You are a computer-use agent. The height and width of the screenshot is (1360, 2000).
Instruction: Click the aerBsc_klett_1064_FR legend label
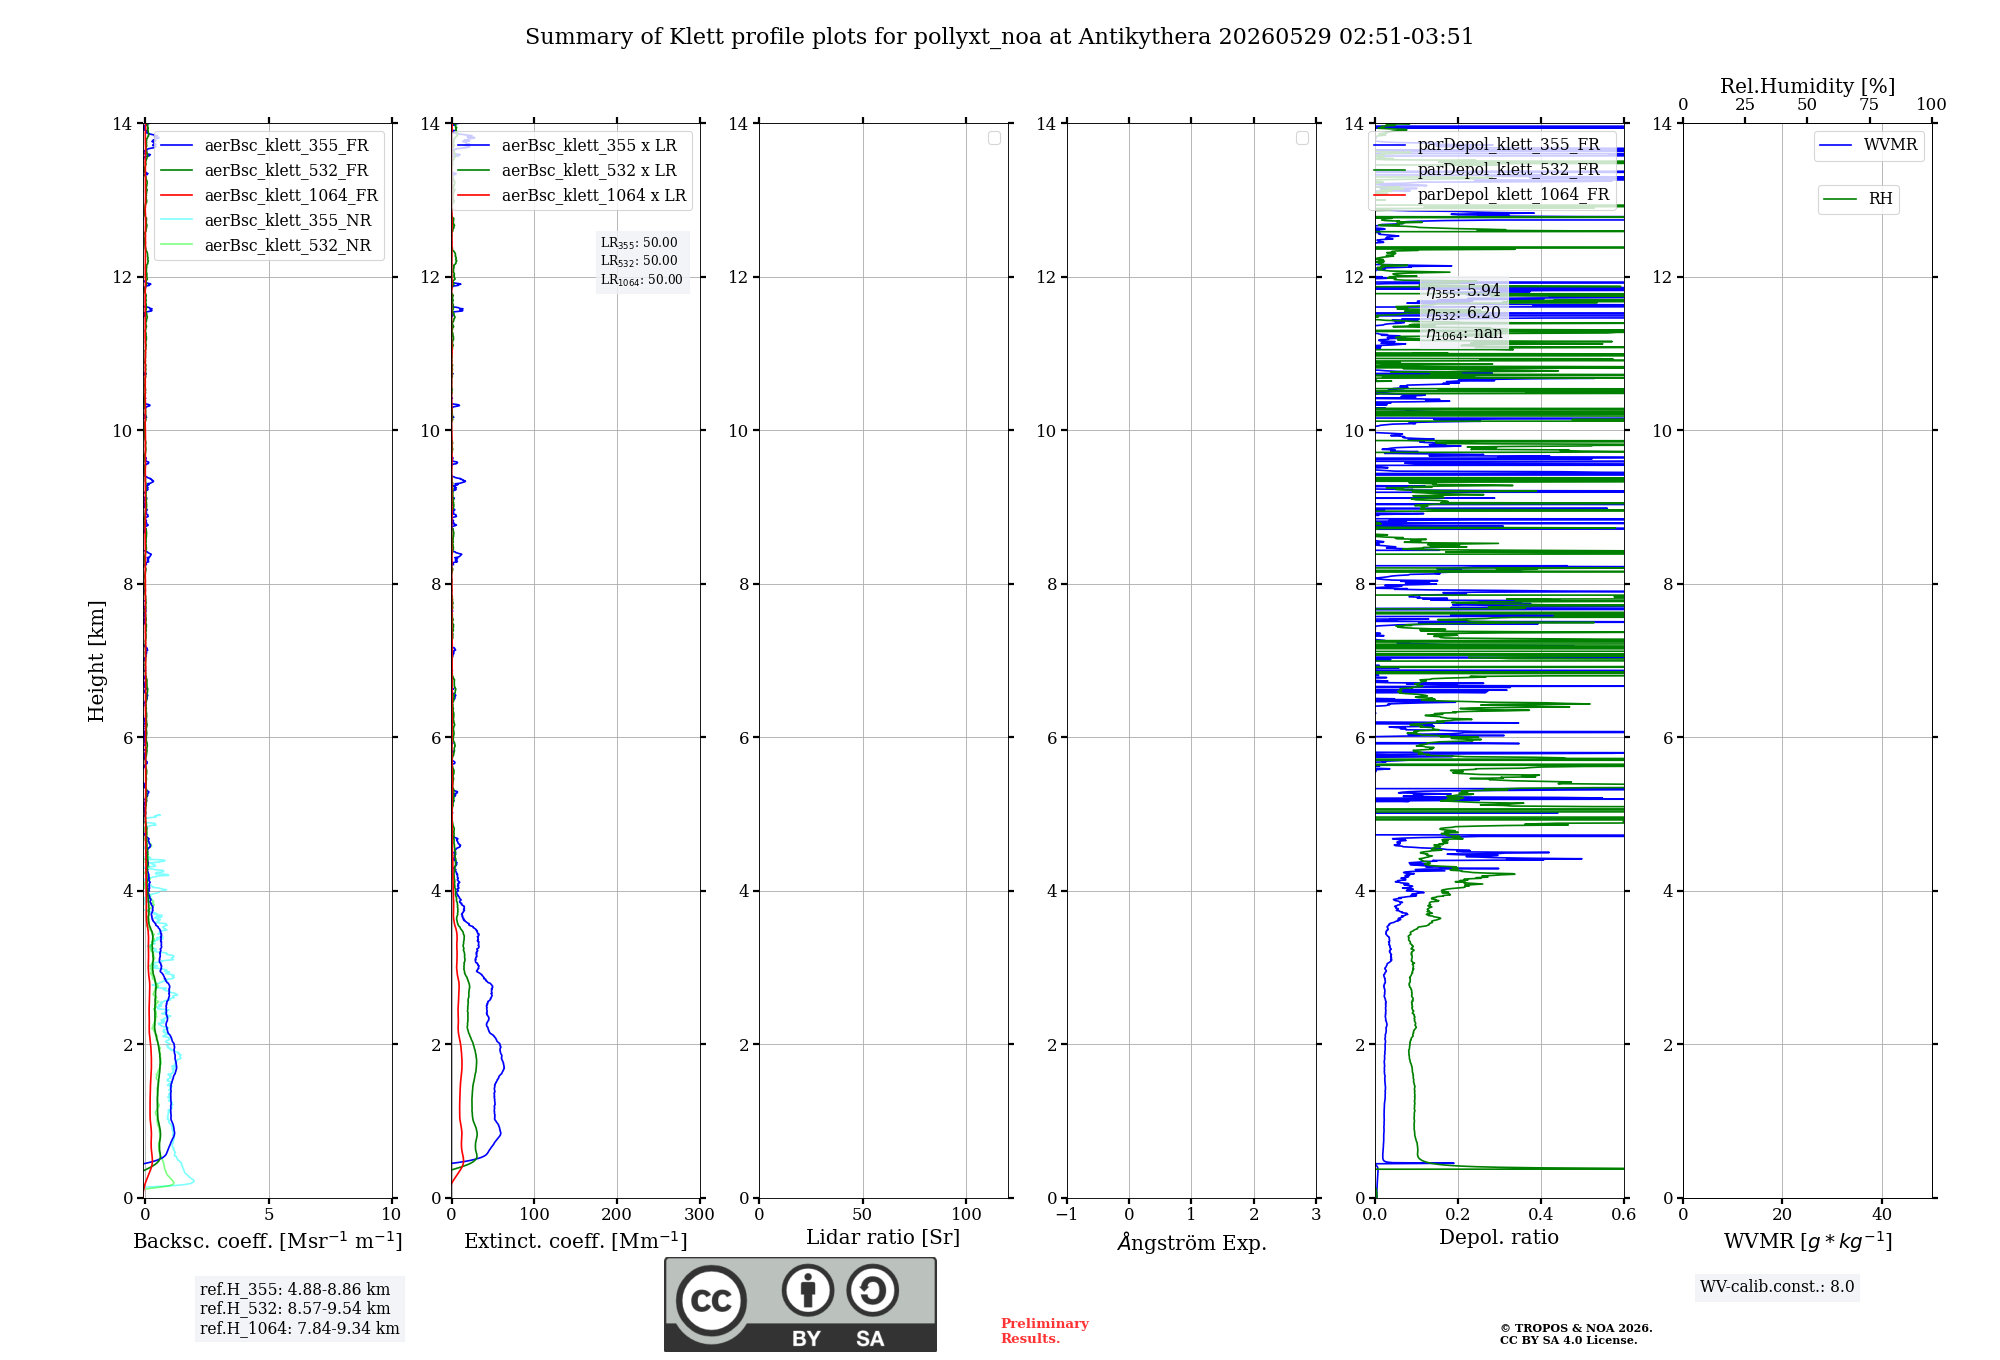[x=291, y=196]
